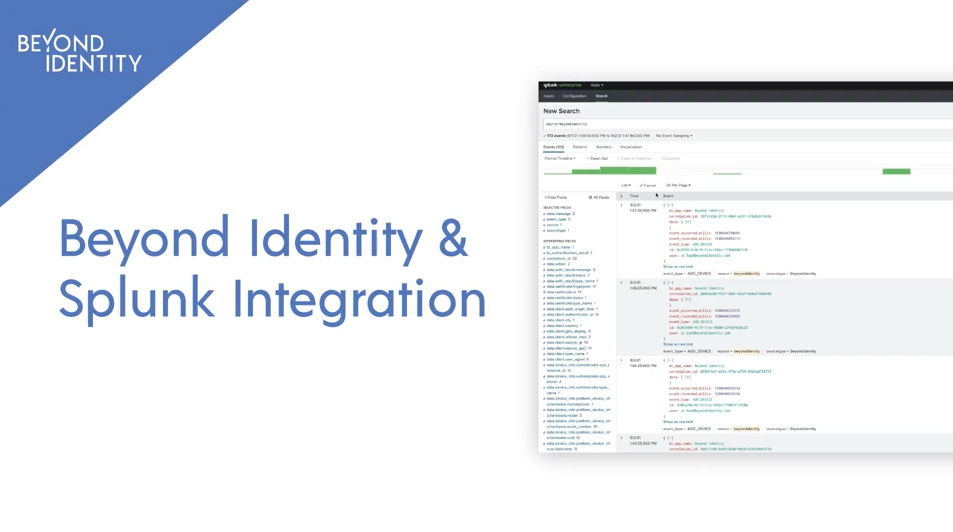Click 'event_type = ADD_DEVICE' tag in second event
This screenshot has height=532, width=953.
tap(687, 351)
